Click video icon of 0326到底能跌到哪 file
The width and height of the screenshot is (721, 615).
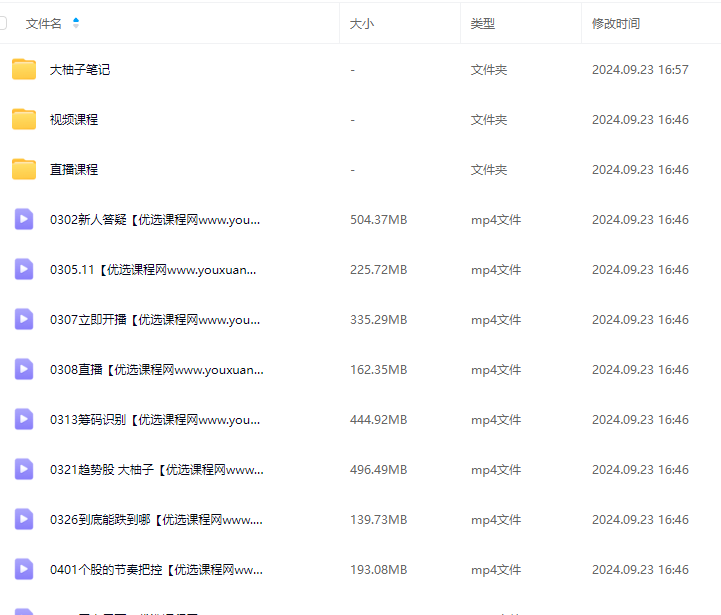click(24, 519)
